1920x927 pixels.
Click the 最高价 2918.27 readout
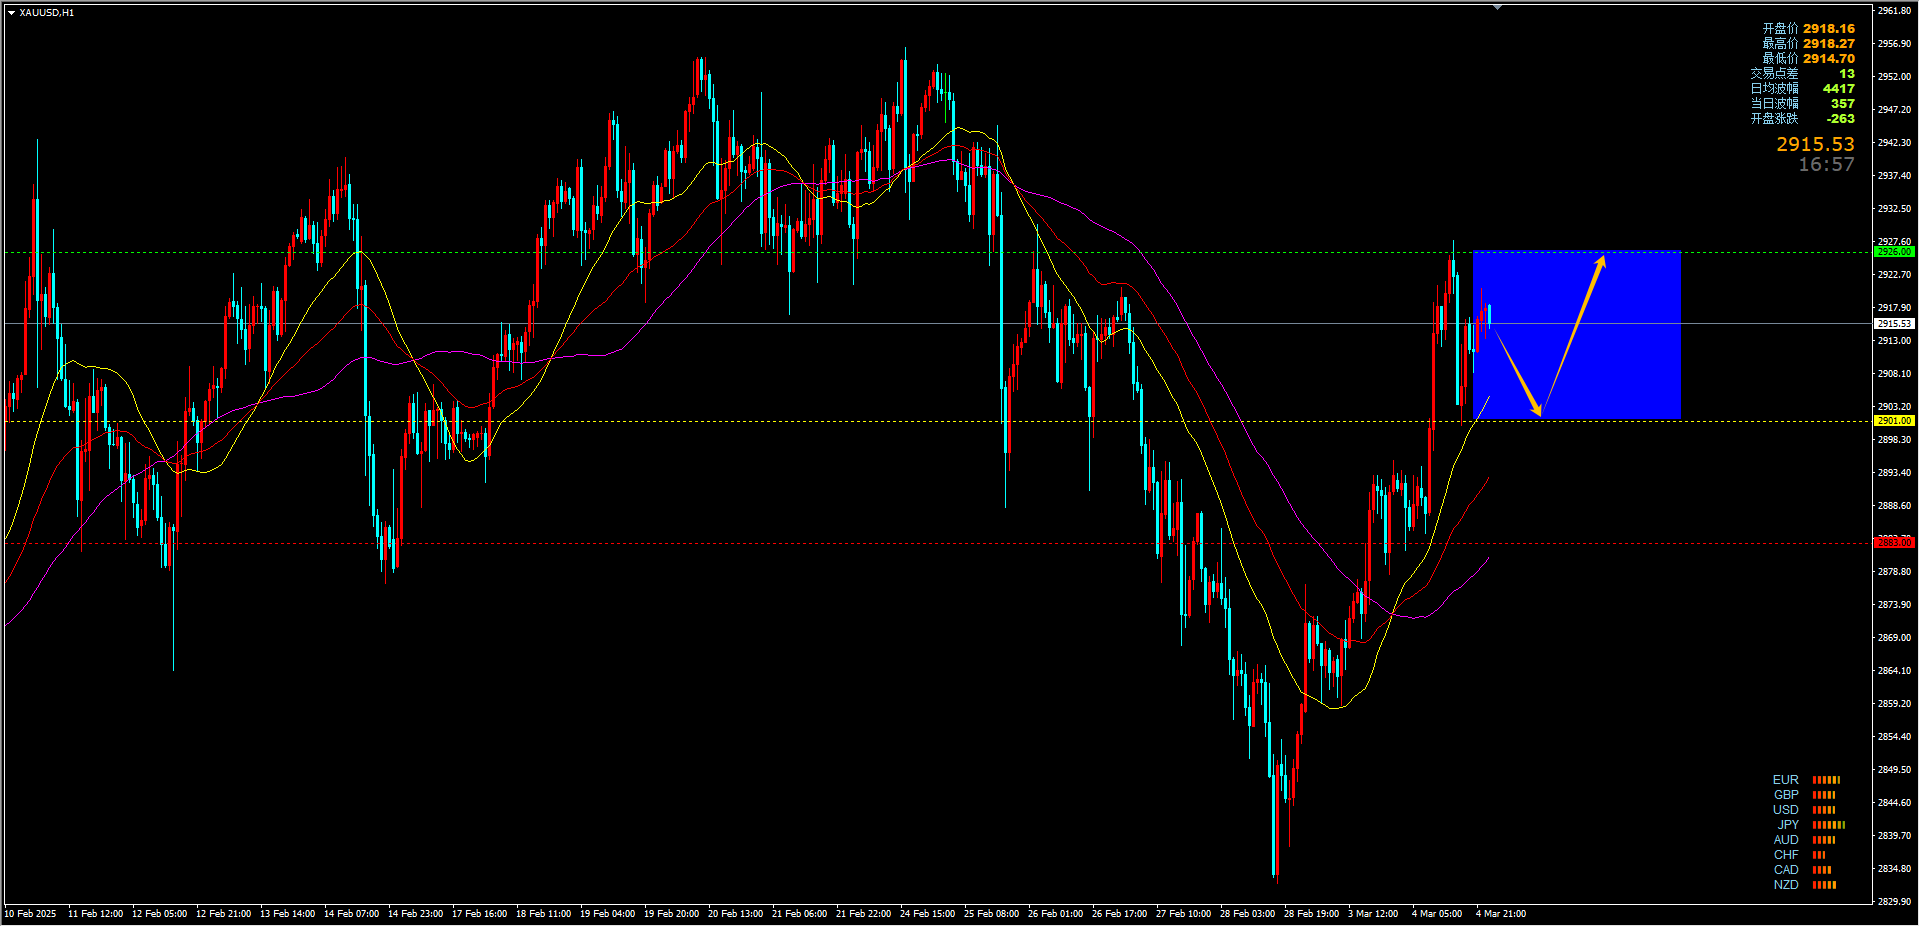1808,44
